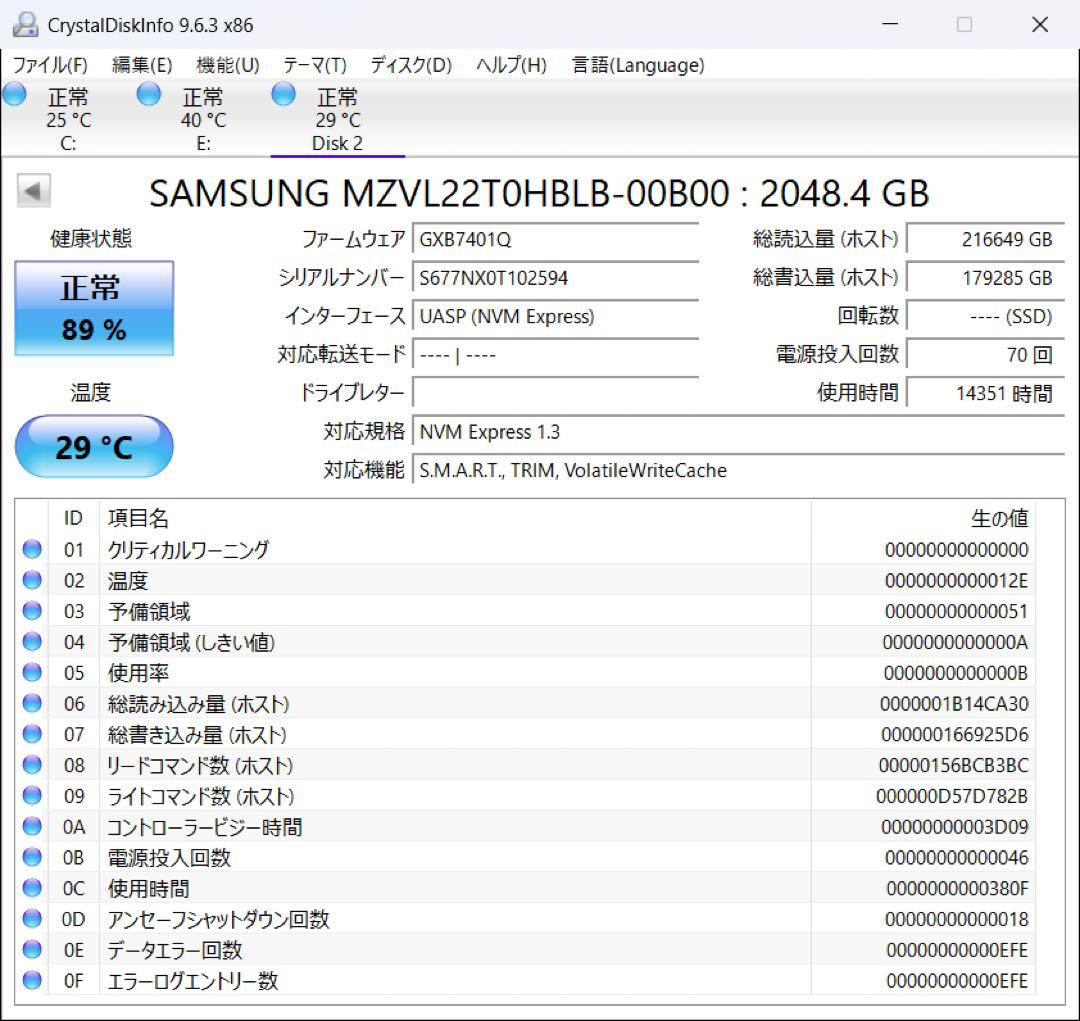Click the back arrow navigation icon
This screenshot has width=1080, height=1021.
[x=33, y=189]
